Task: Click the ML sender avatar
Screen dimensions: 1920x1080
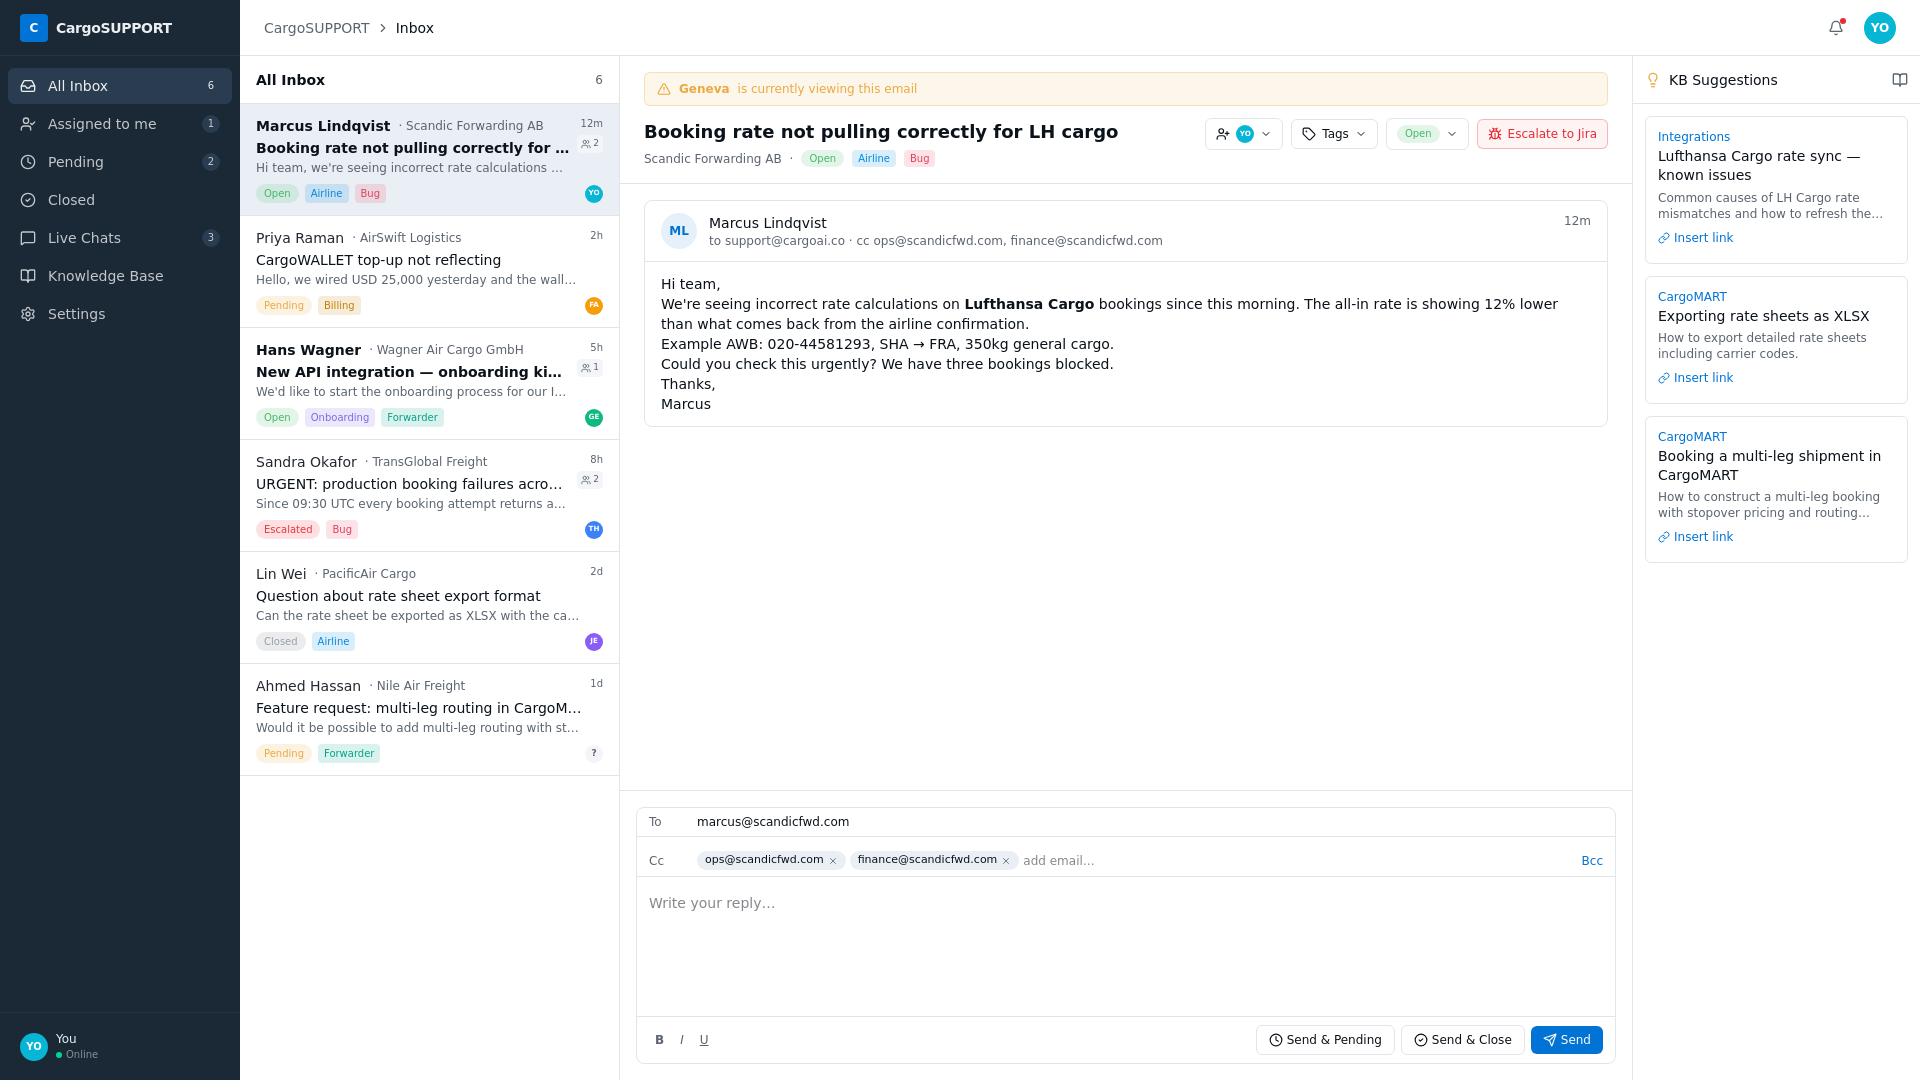Action: (x=679, y=231)
